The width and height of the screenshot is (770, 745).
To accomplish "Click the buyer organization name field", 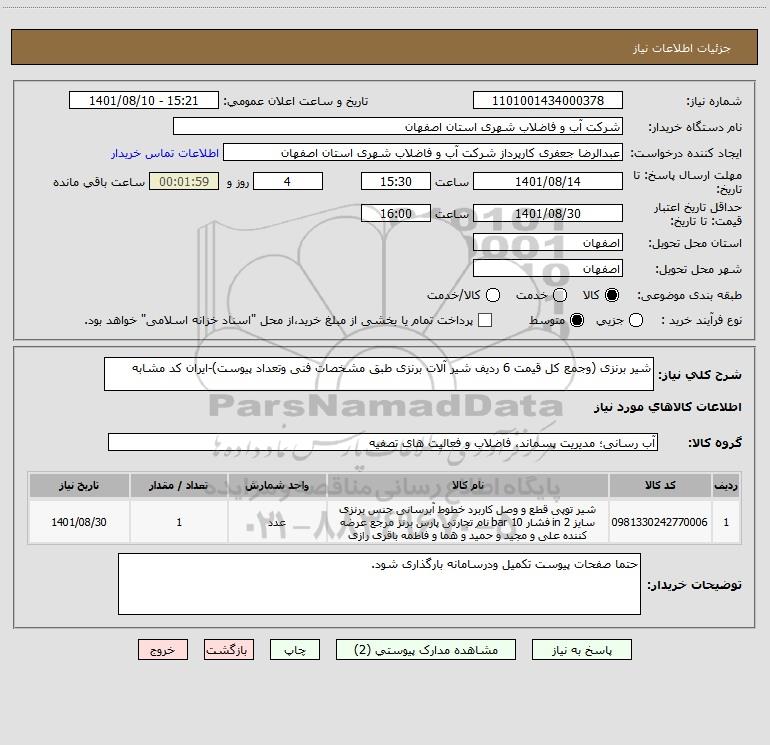I will point(398,126).
